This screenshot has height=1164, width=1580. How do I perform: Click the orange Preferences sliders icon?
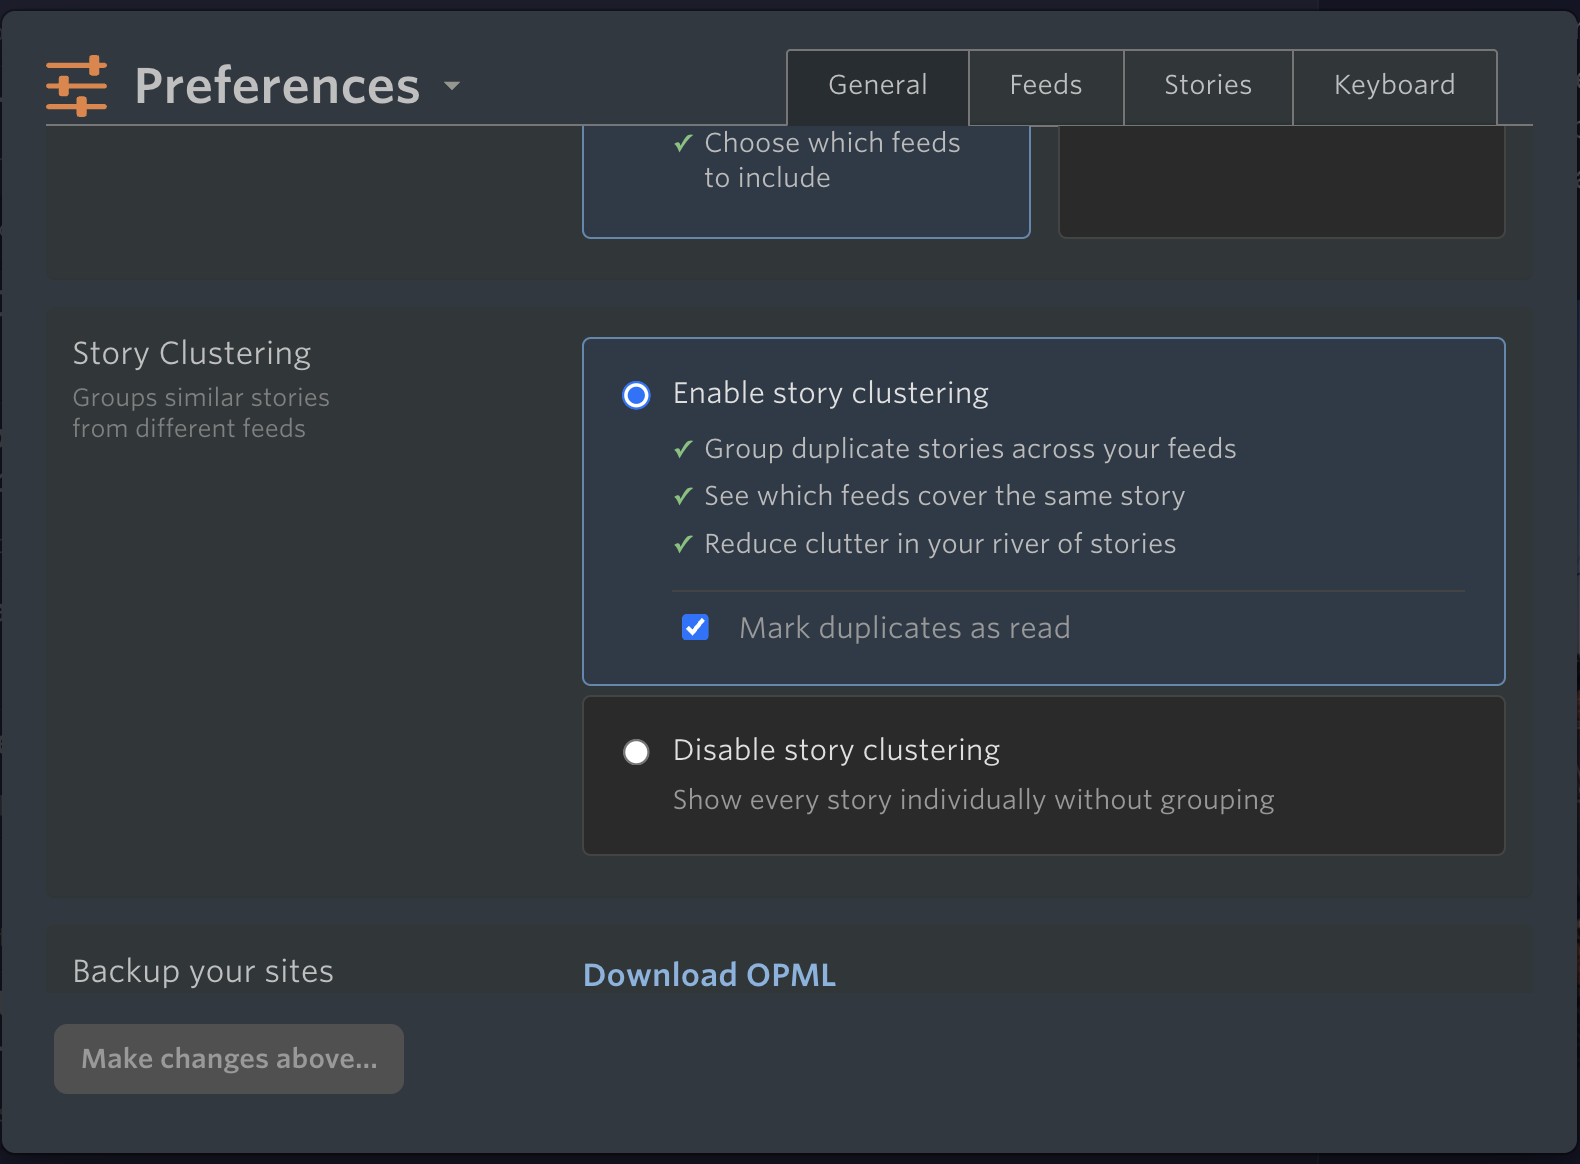[x=76, y=86]
